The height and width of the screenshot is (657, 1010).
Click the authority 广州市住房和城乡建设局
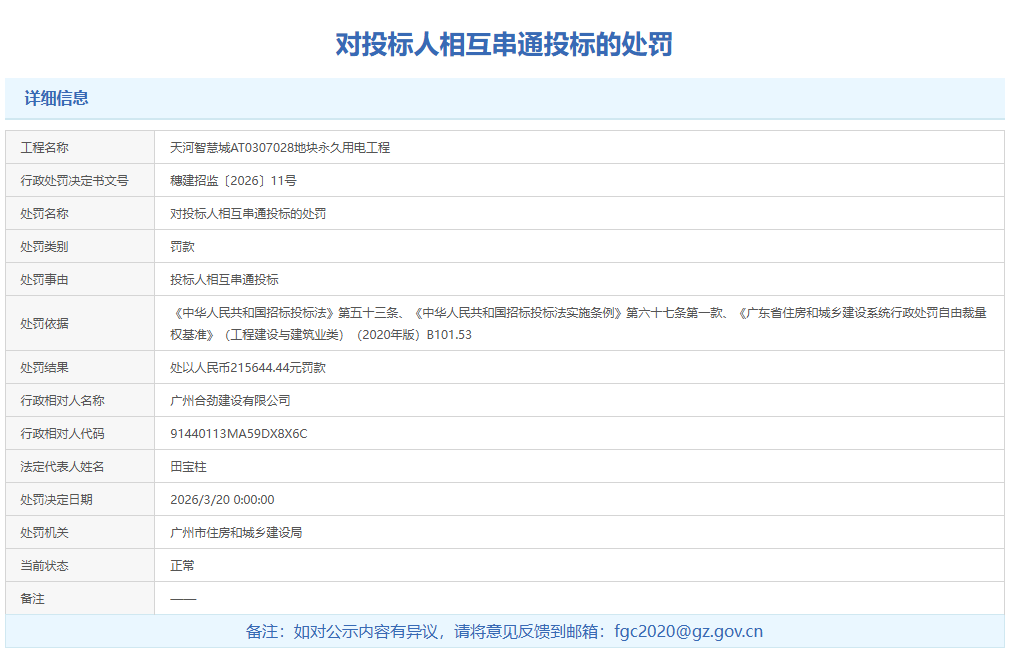point(236,532)
